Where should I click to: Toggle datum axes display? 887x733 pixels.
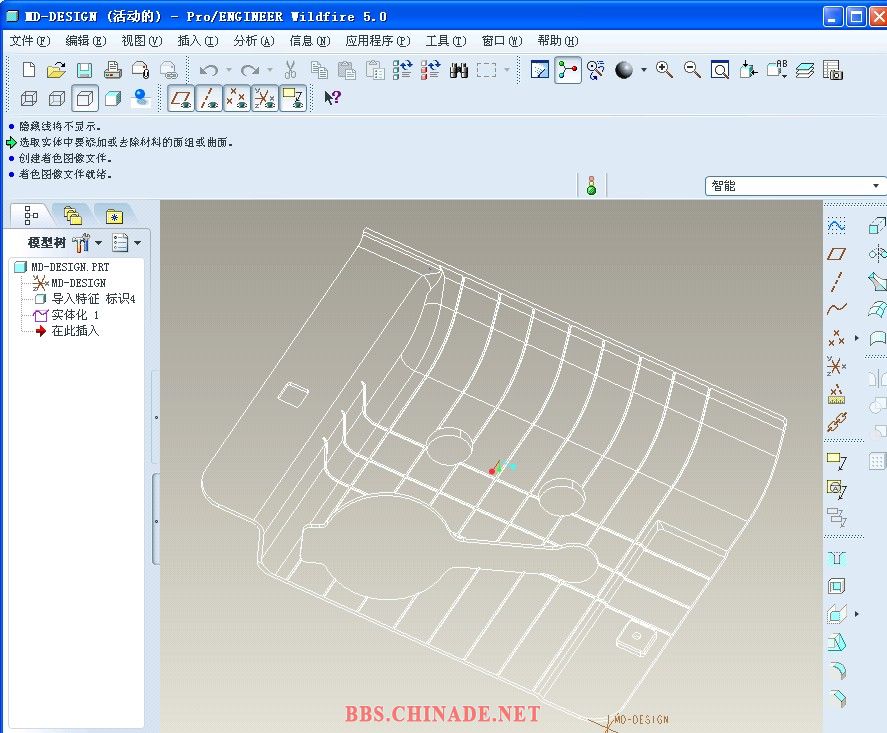pyautogui.click(x=209, y=98)
